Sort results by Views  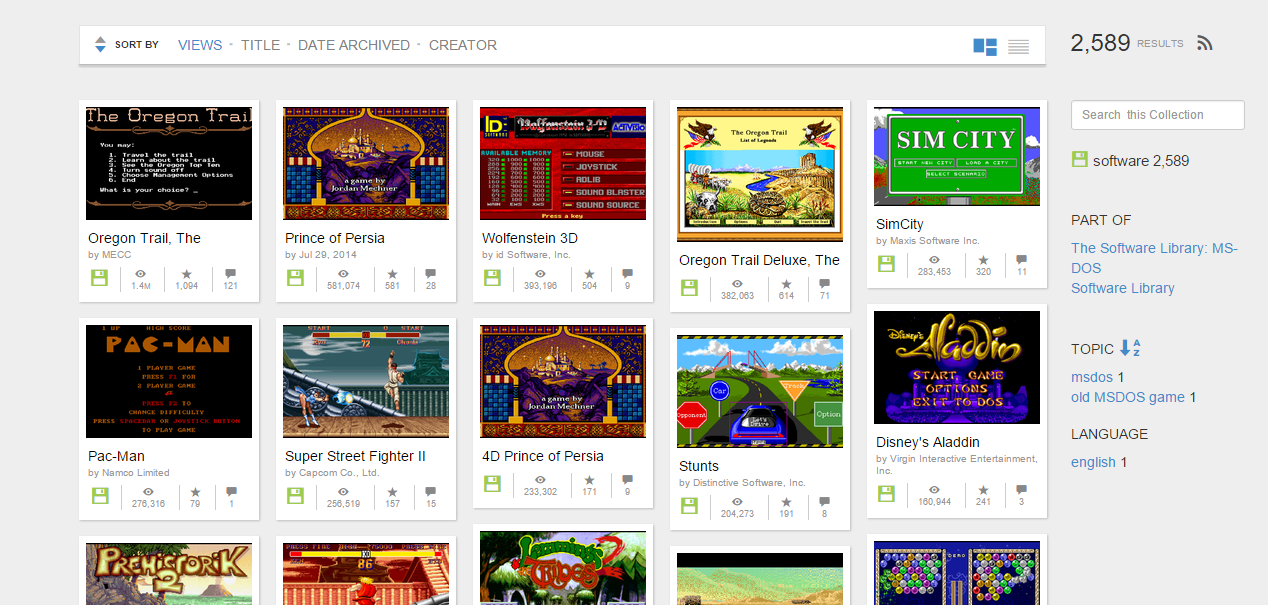(200, 45)
